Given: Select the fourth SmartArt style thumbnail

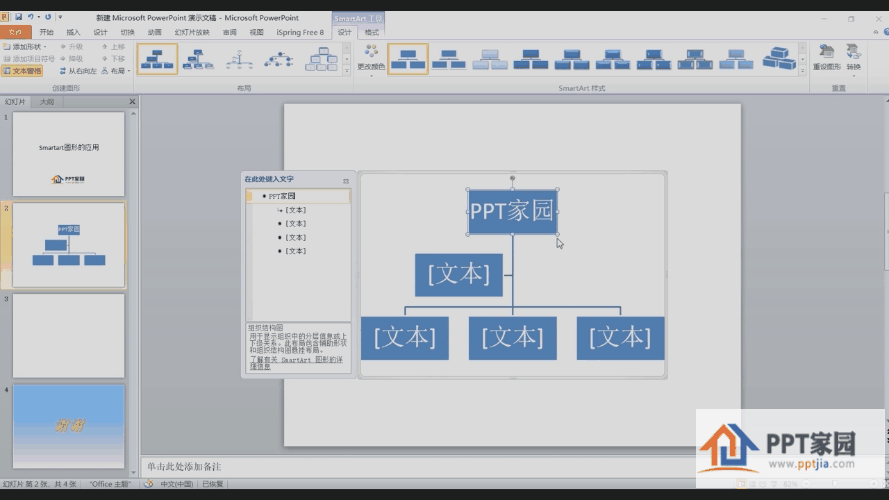Looking at the screenshot, I should coord(531,59).
